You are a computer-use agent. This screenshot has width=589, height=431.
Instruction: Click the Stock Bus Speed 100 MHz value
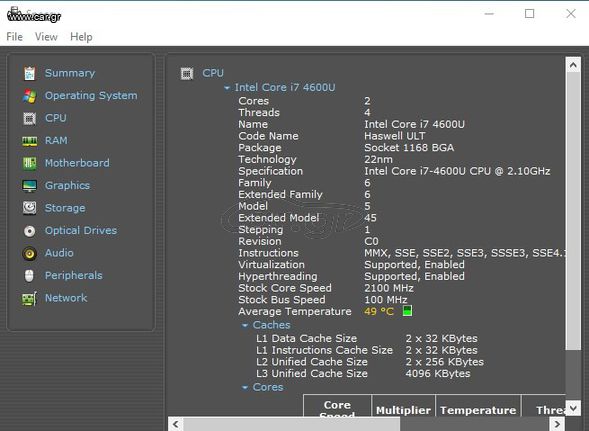[386, 300]
